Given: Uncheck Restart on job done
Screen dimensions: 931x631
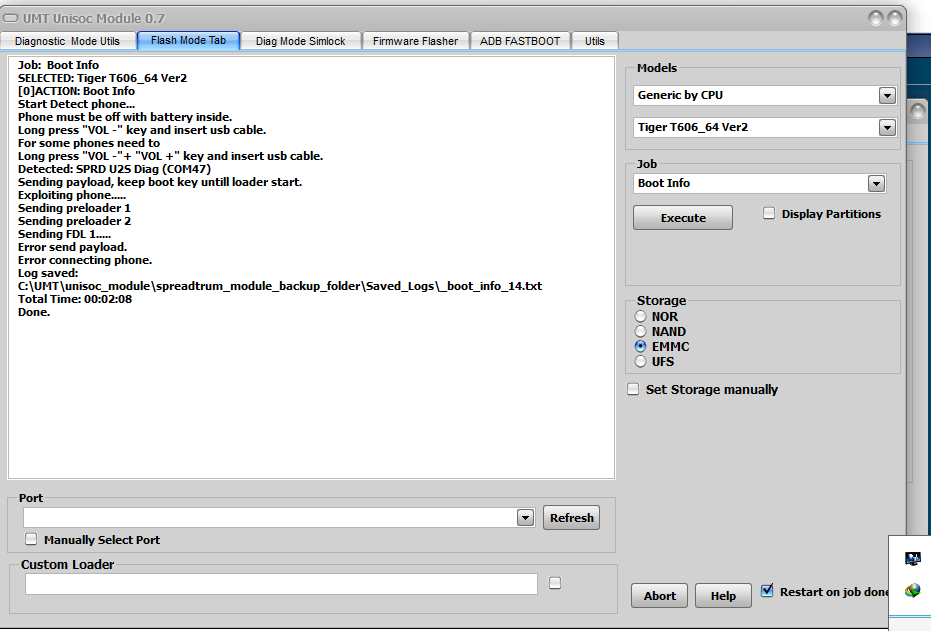Looking at the screenshot, I should (x=767, y=591).
